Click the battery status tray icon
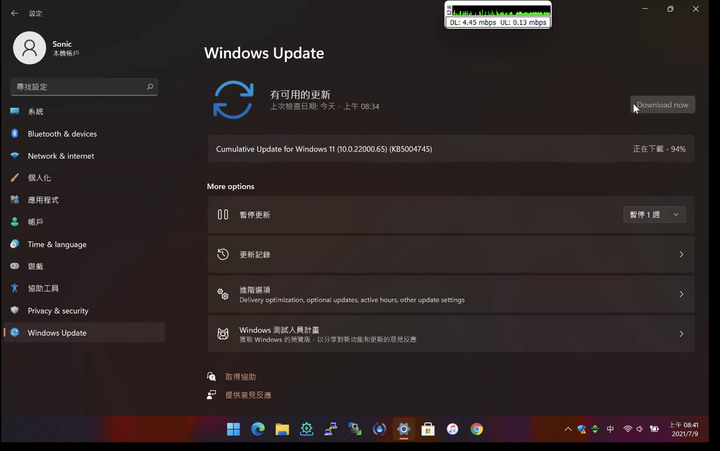720x451 pixels. [x=654, y=429]
